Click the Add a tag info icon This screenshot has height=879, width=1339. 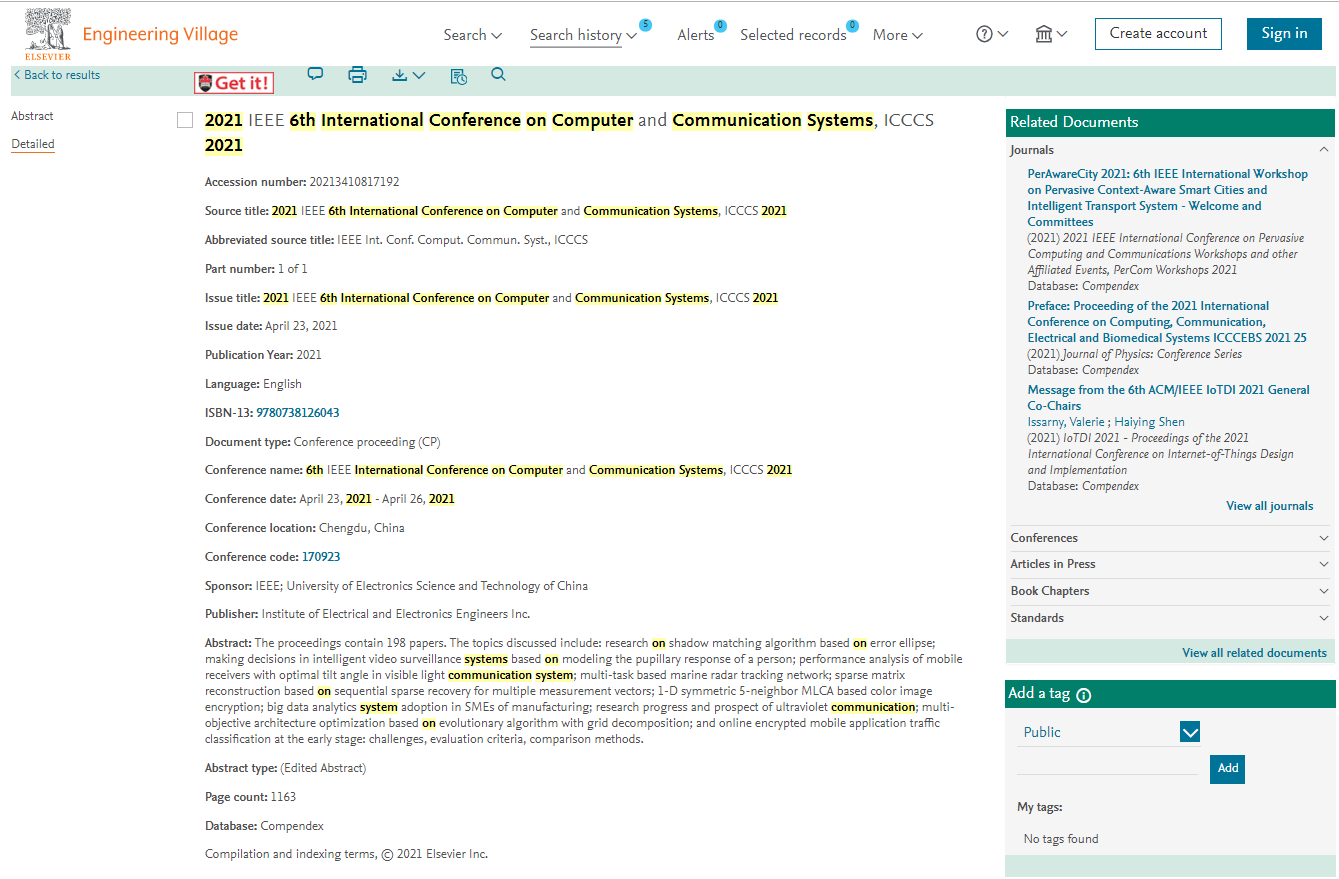click(1083, 695)
